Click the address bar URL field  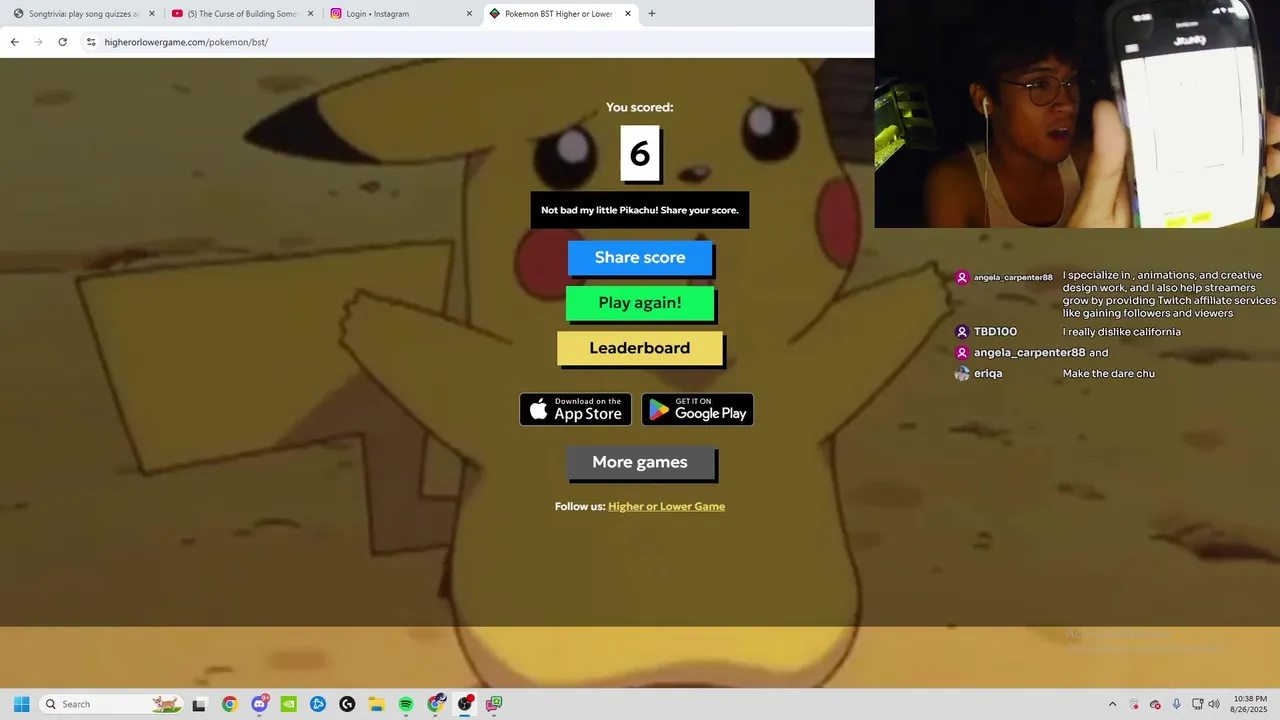click(480, 42)
